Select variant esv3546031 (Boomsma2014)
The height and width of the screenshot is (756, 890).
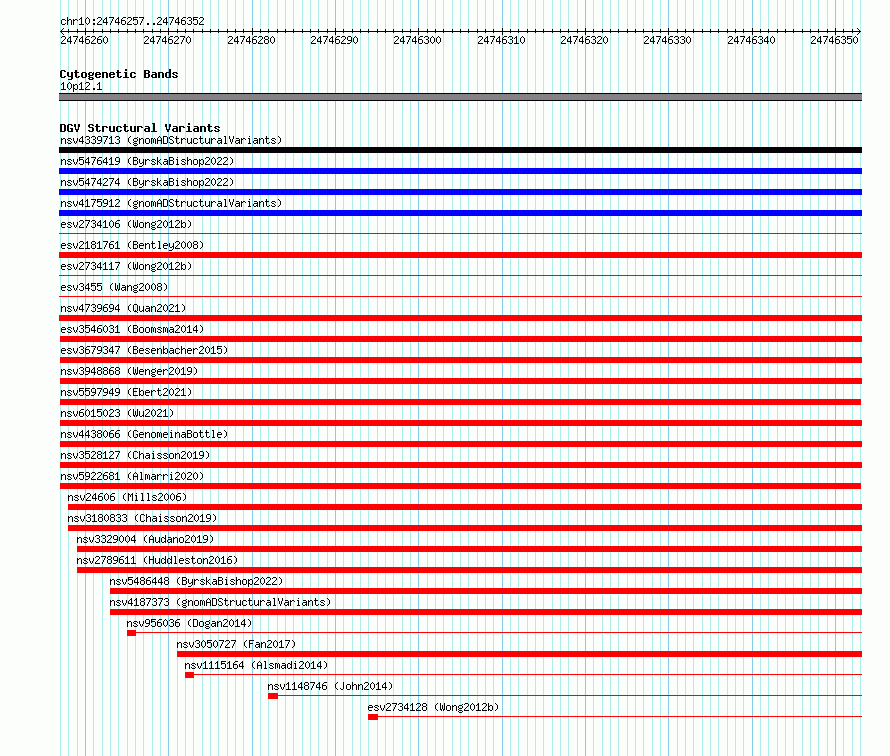pyautogui.click(x=132, y=329)
